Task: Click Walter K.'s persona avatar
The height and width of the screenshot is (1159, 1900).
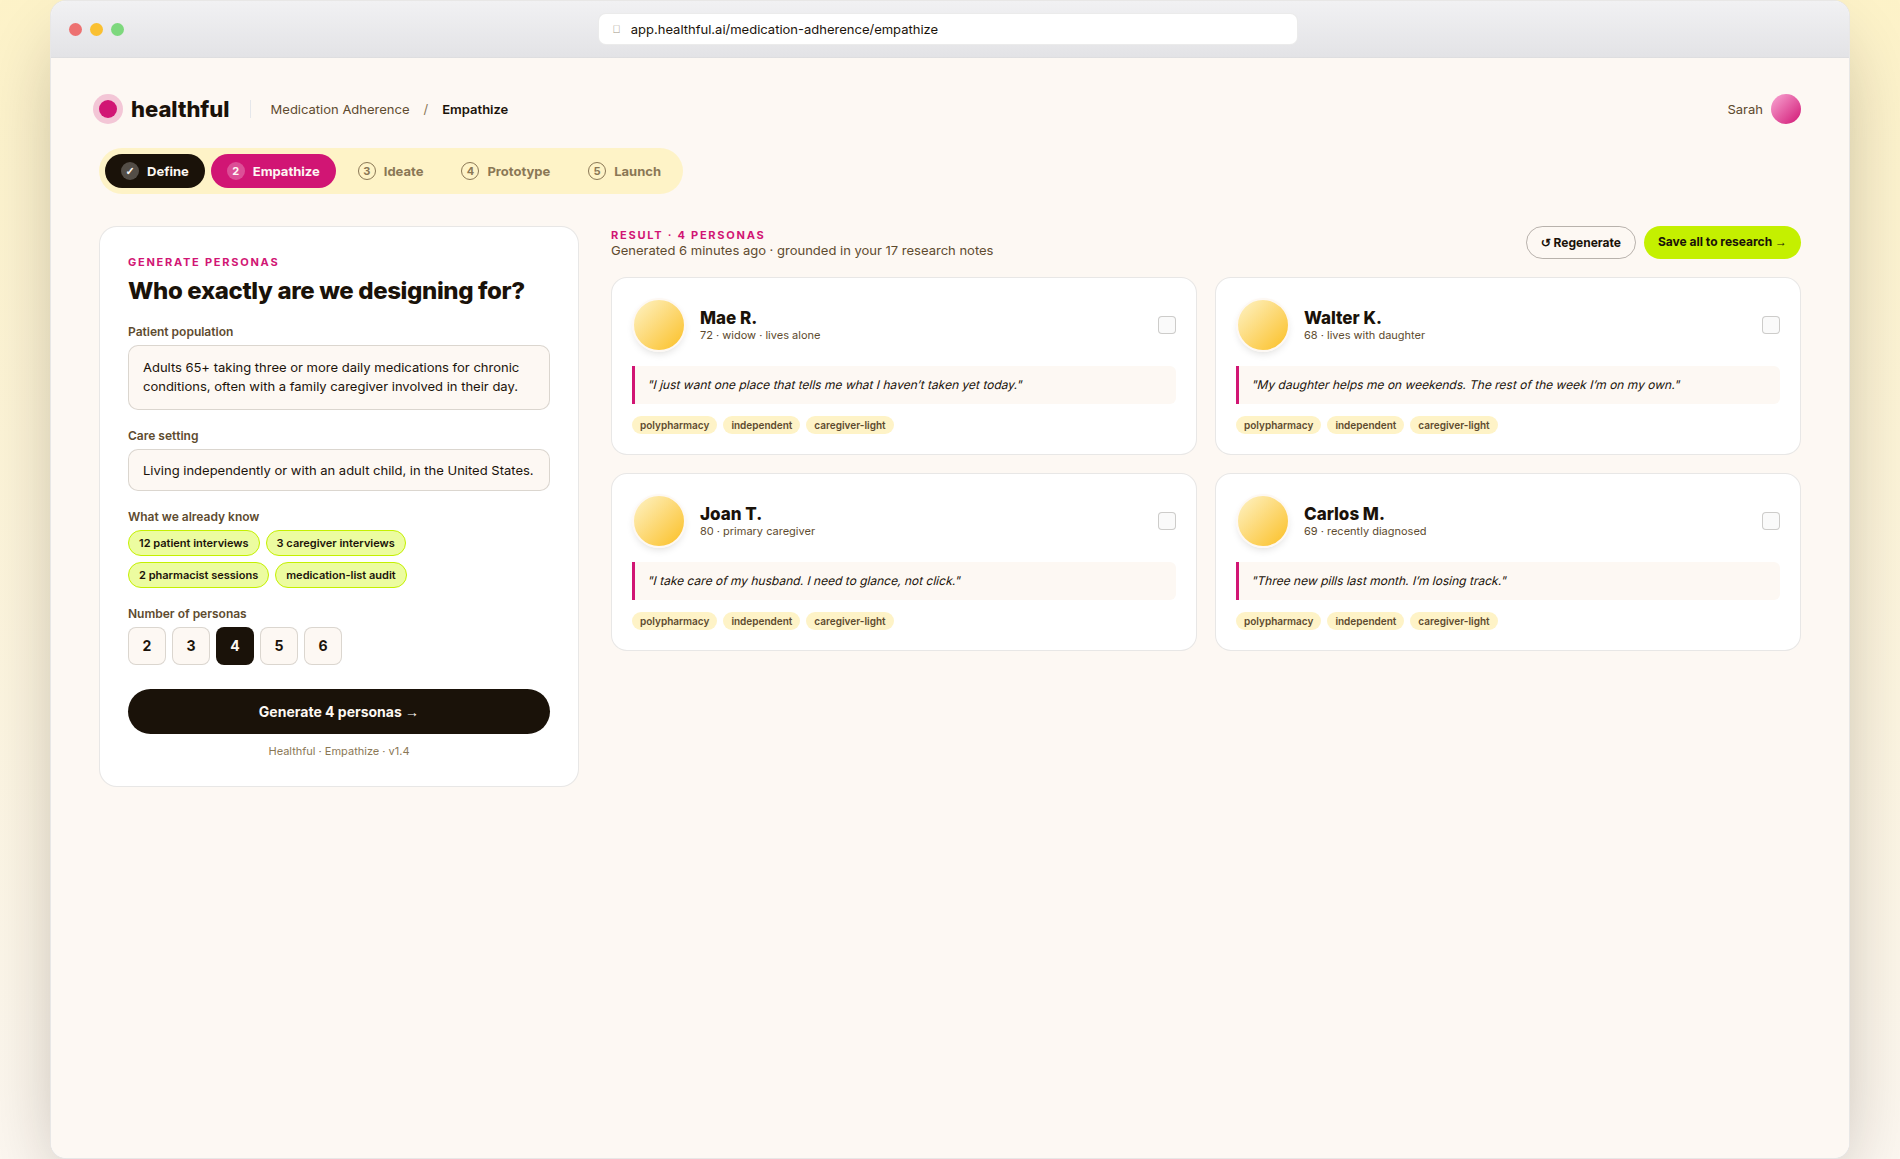Action: coord(1263,325)
